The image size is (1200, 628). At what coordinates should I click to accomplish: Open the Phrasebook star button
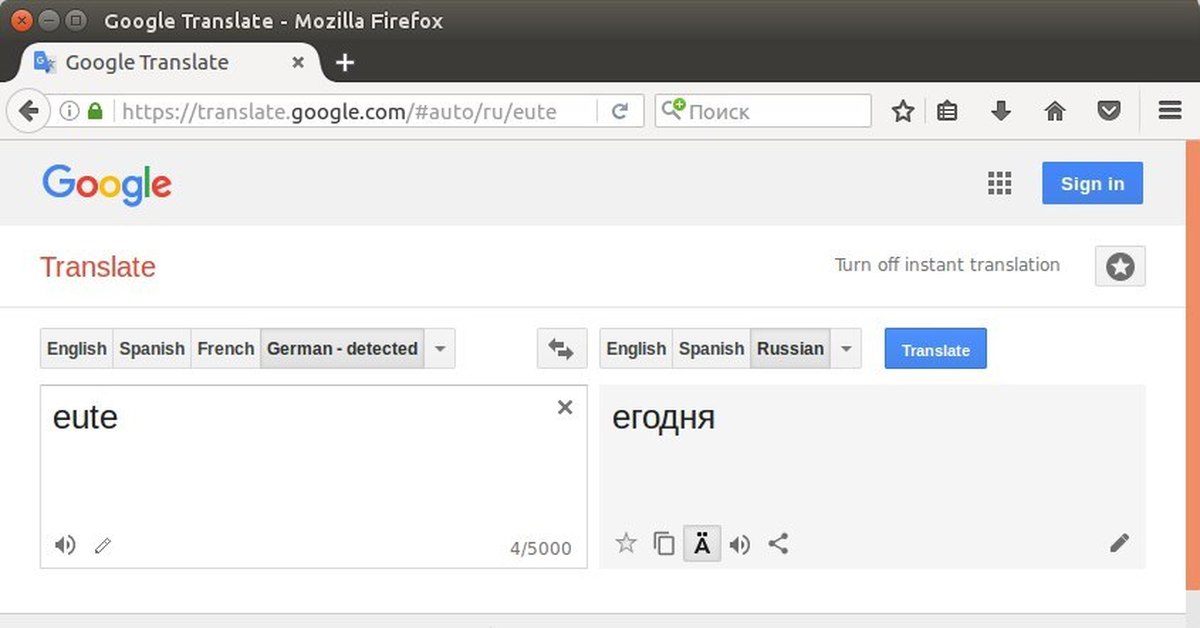pos(1120,267)
